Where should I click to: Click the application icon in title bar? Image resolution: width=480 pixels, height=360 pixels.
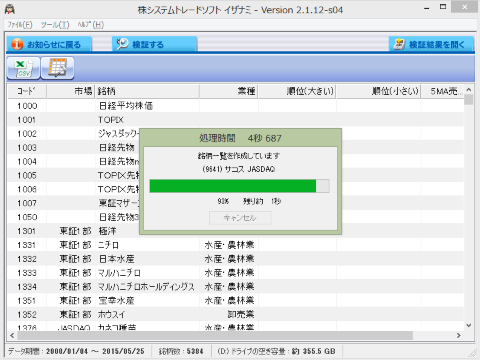pos(9,9)
